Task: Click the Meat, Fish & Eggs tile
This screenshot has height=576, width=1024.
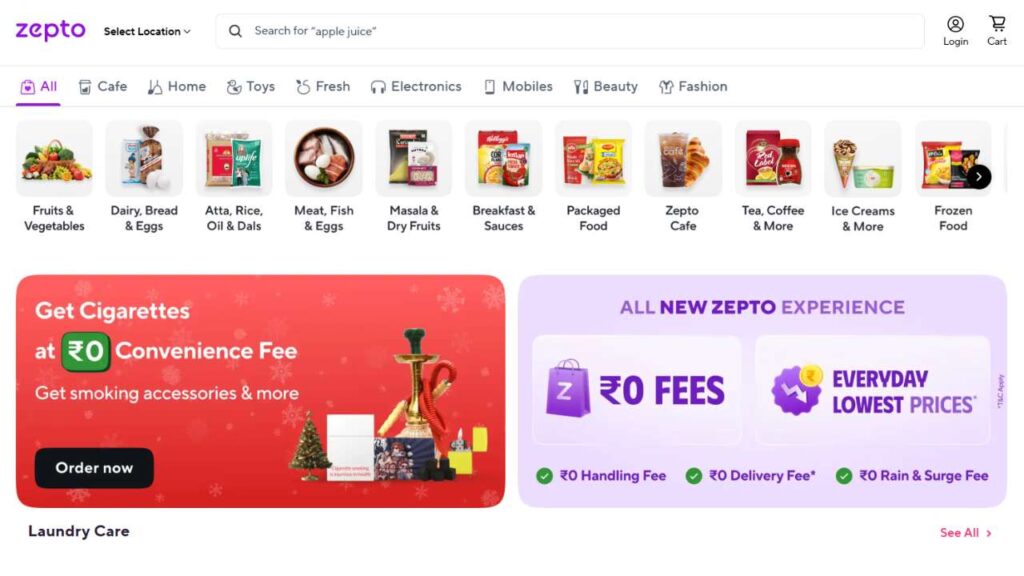Action: [324, 177]
